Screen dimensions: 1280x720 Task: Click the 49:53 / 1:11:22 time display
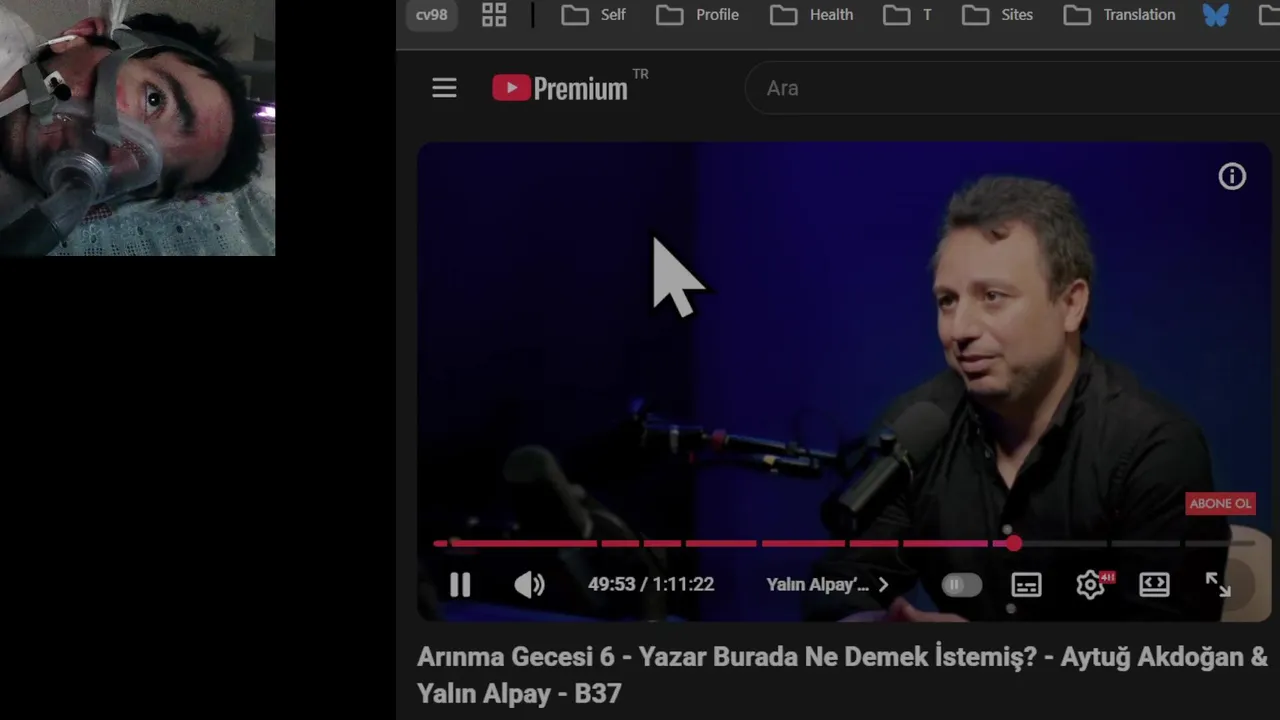pos(651,585)
